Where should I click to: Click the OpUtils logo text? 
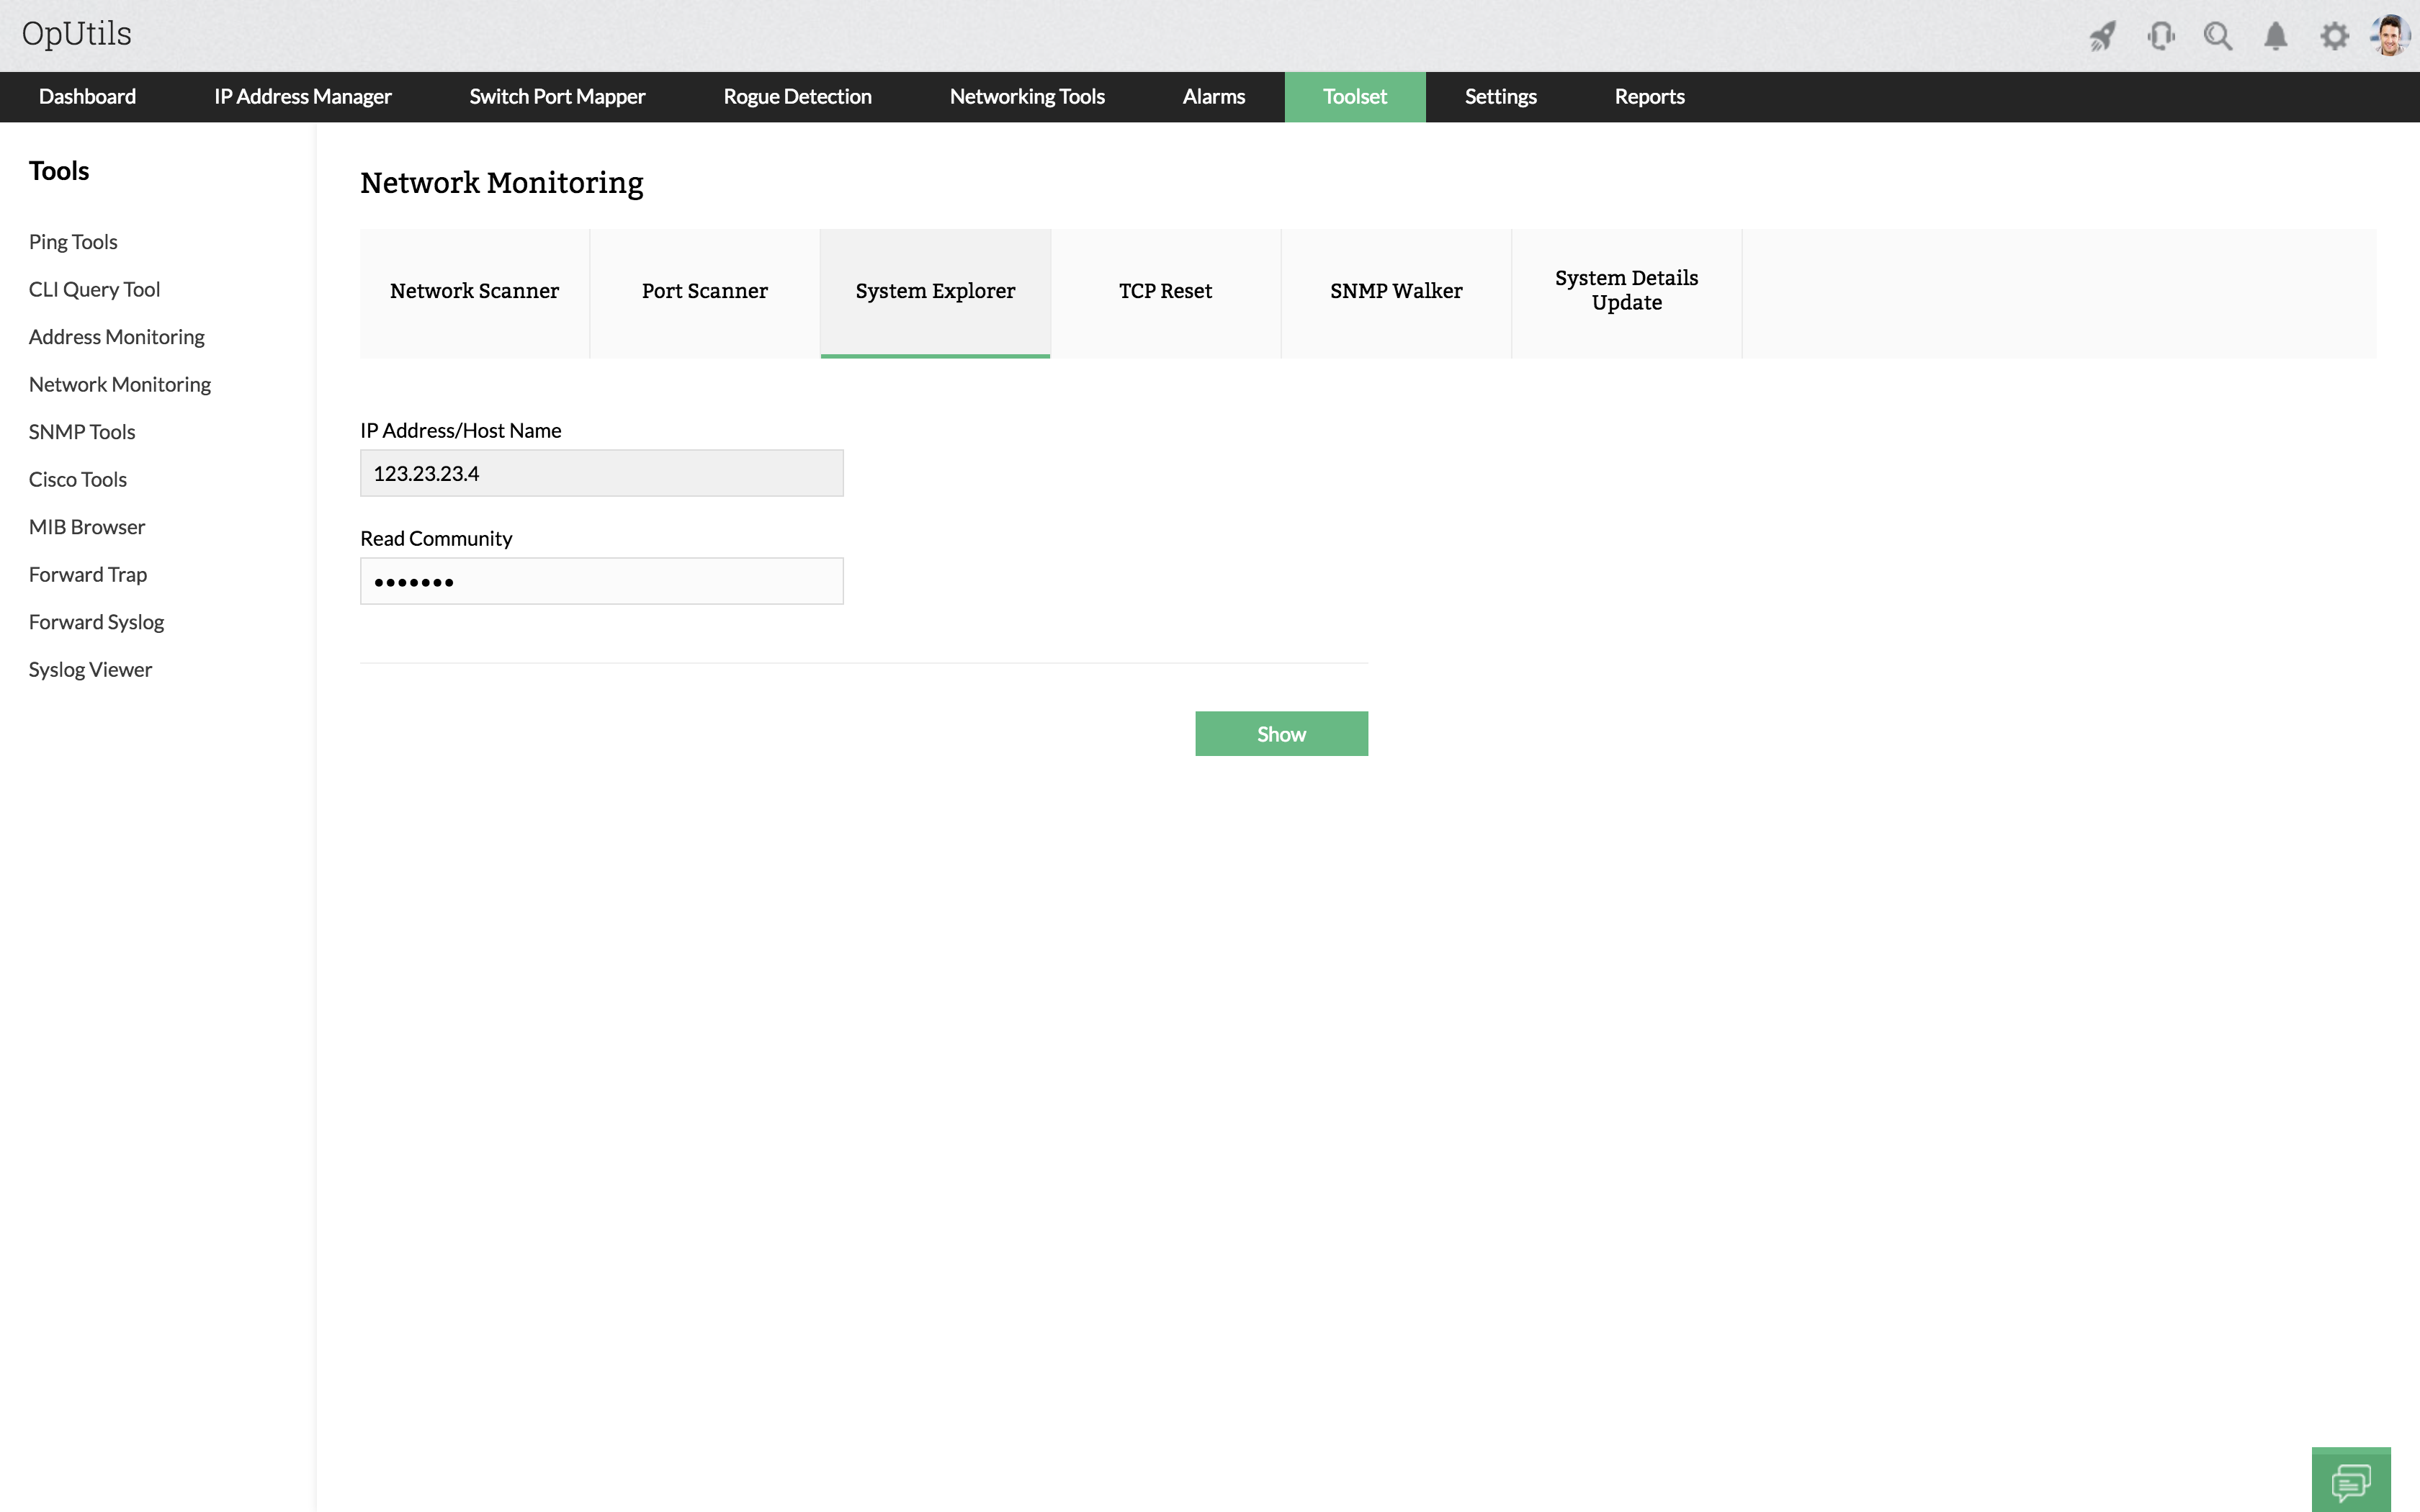click(77, 34)
